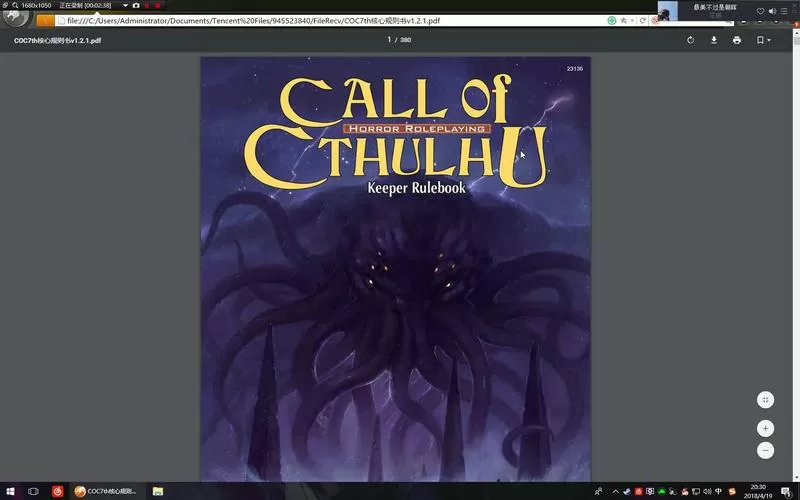The image size is (800, 500).
Task: Open File Explorer from the taskbar
Action: point(158,491)
